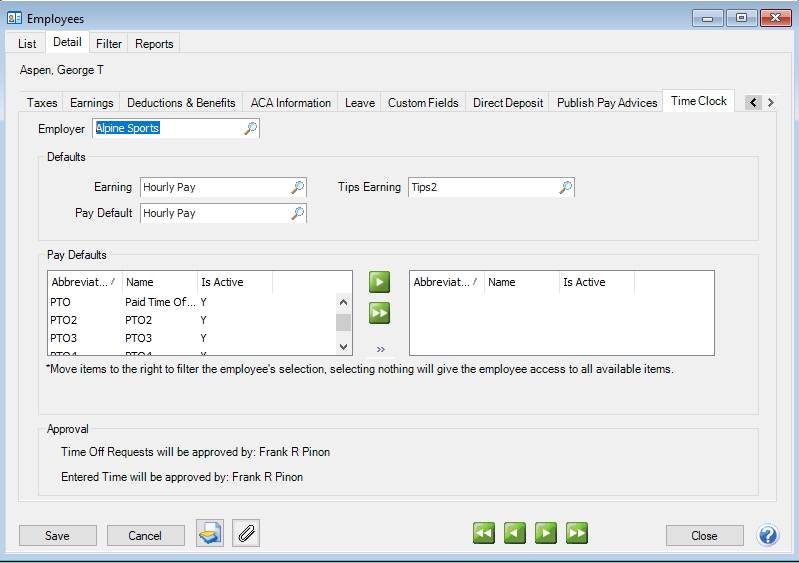Open Tips Earning lookup magnifier
Viewport: 799px width, 563px height.
[566, 187]
